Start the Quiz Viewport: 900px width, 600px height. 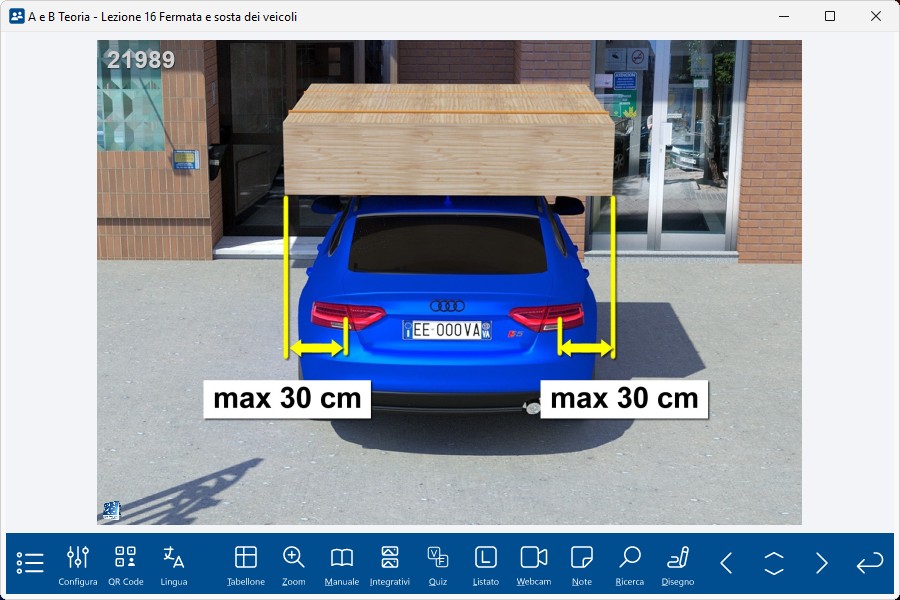(x=438, y=564)
